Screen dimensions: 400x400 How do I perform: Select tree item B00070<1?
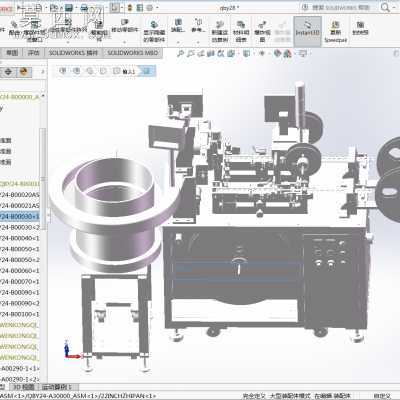tap(20, 282)
